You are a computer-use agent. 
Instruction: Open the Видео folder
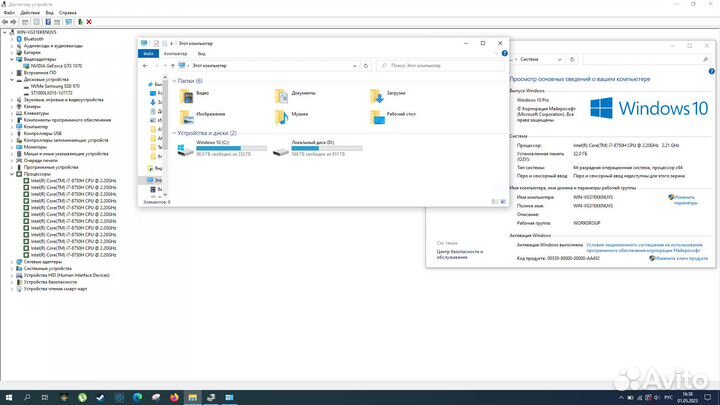tap(194, 95)
